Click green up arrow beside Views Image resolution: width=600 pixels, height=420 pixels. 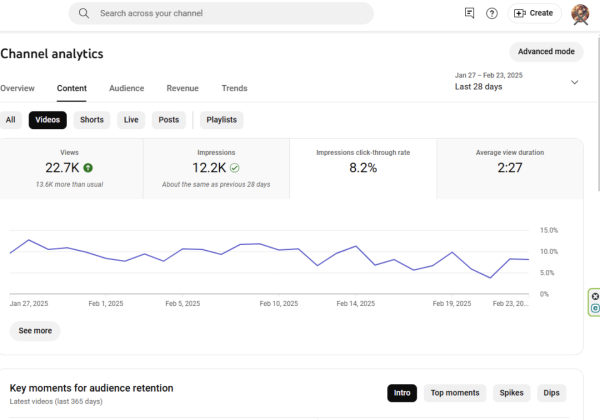tap(88, 168)
